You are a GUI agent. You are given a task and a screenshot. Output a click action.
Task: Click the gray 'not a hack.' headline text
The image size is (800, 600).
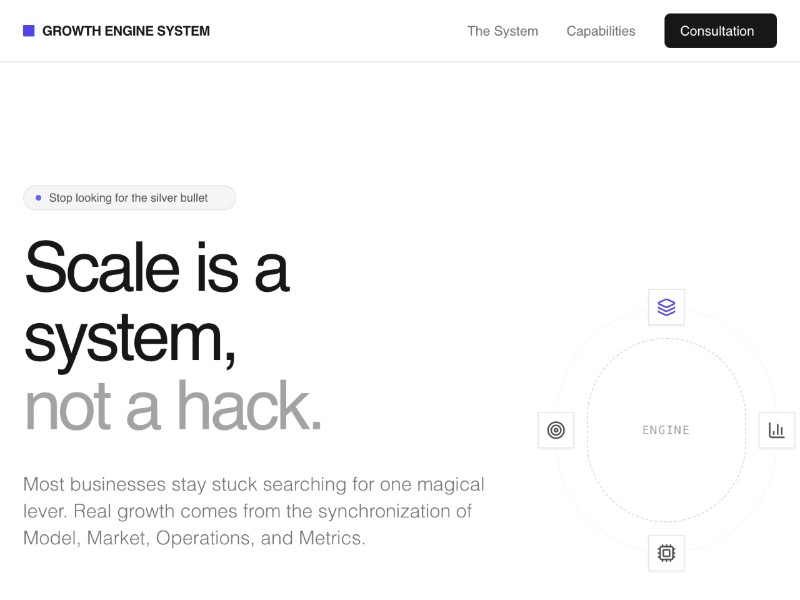click(173, 406)
